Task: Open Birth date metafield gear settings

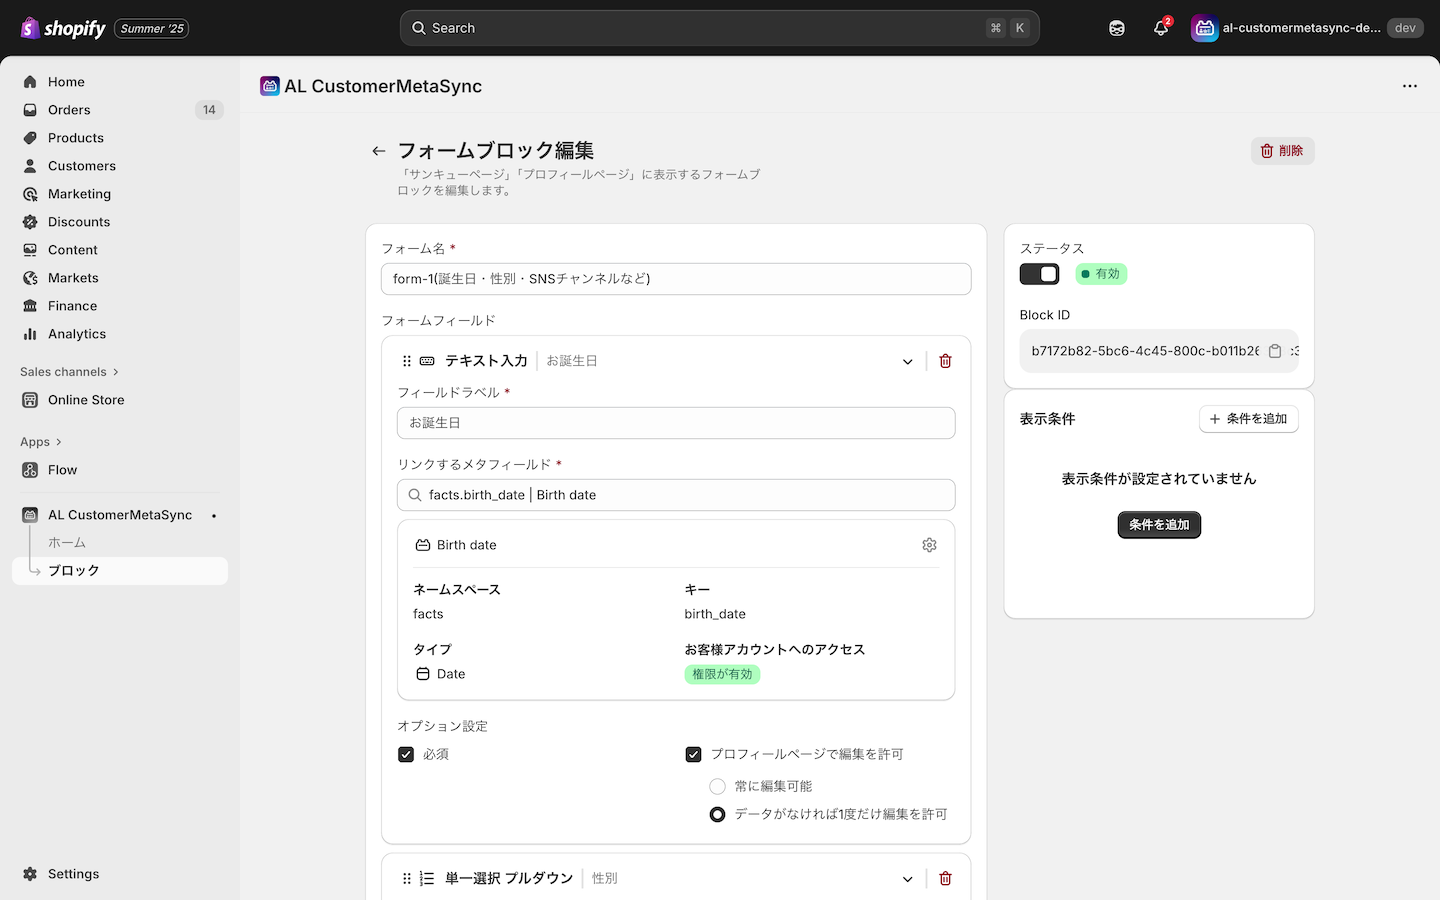Action: pos(929,545)
